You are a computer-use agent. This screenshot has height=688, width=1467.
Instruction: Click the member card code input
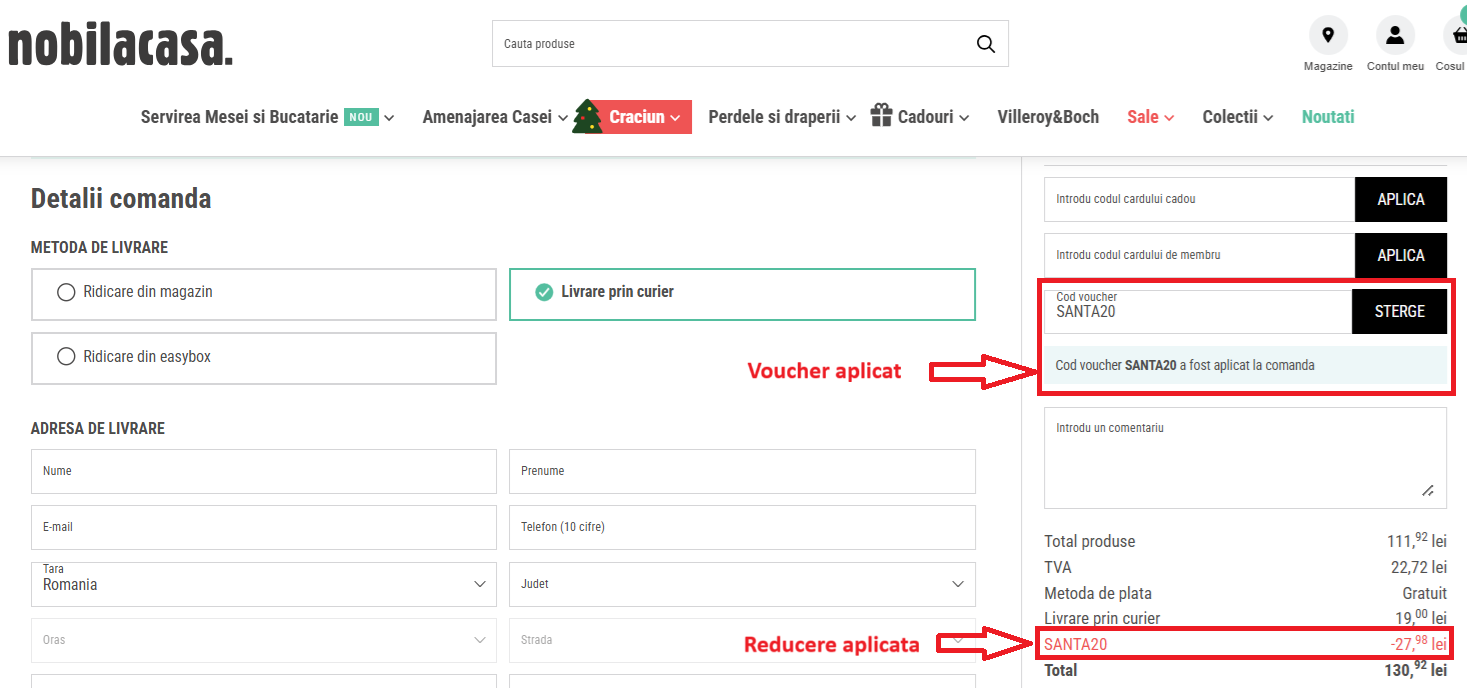coord(1199,255)
